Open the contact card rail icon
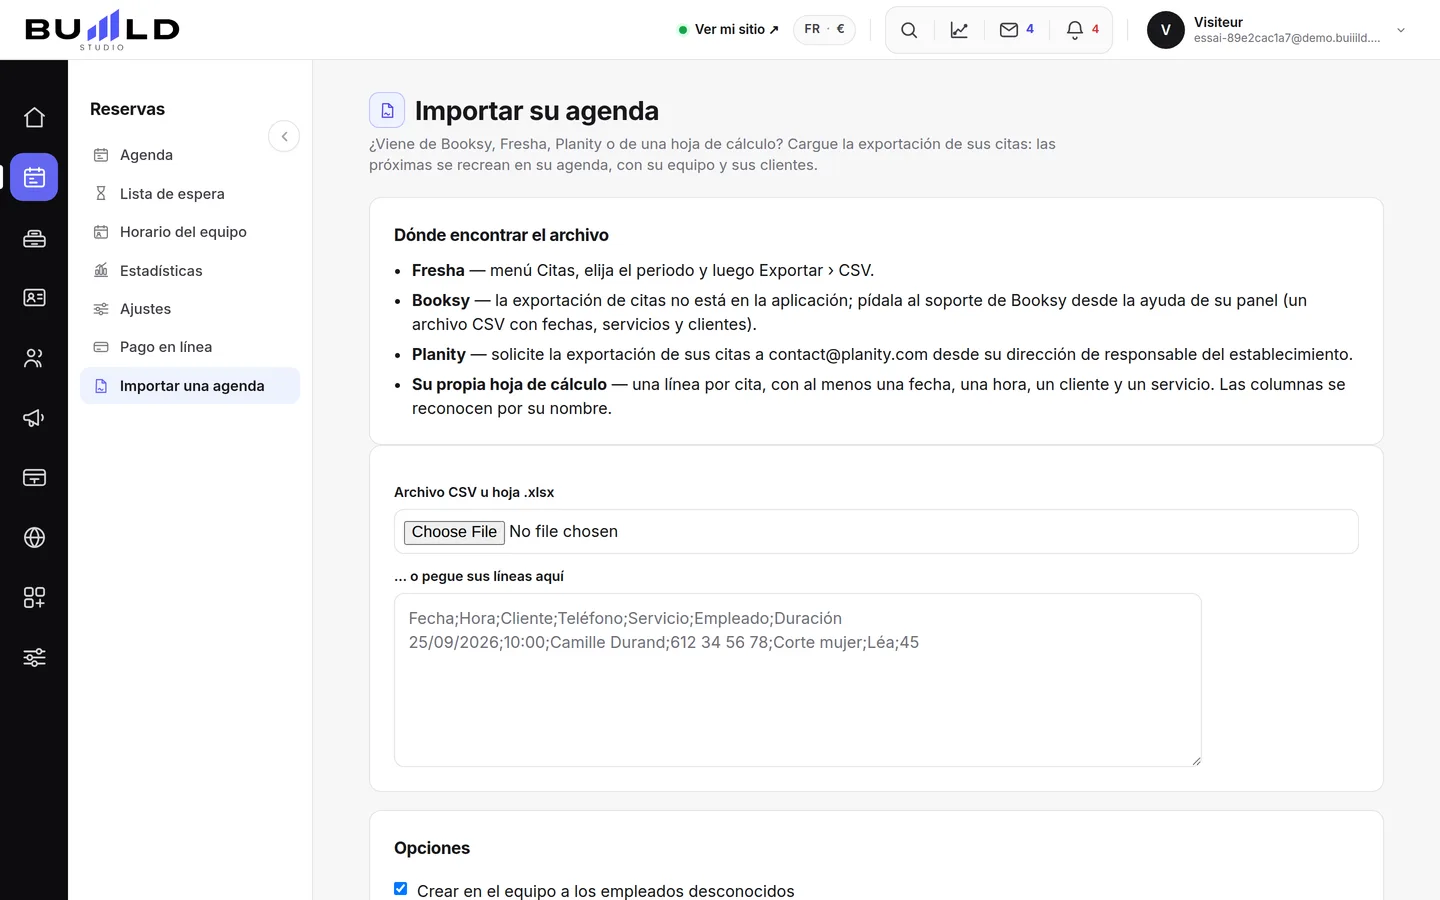 click(34, 298)
